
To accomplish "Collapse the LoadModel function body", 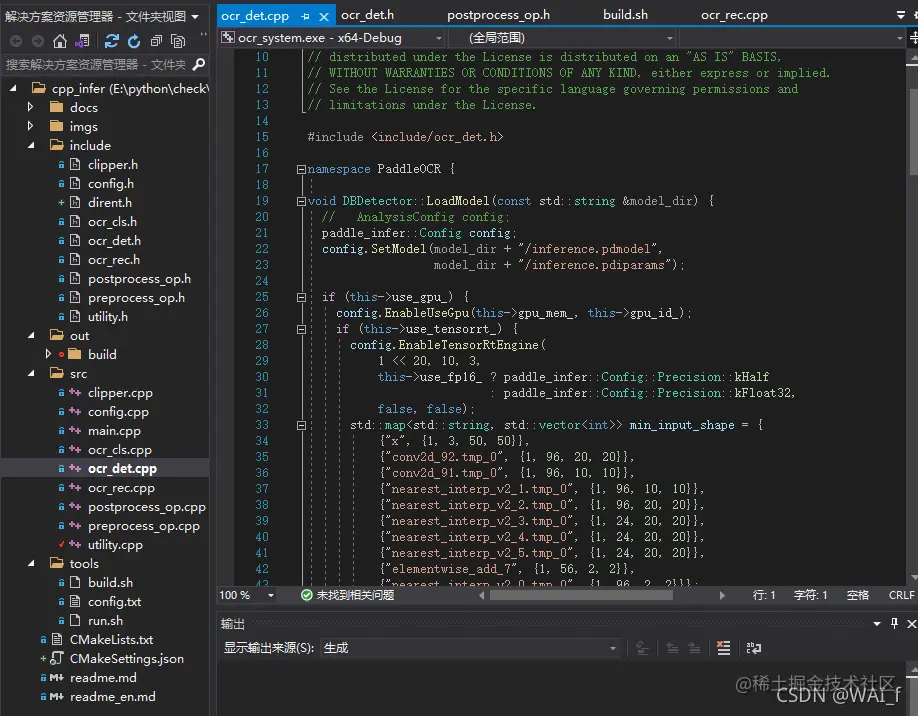I will coord(300,201).
